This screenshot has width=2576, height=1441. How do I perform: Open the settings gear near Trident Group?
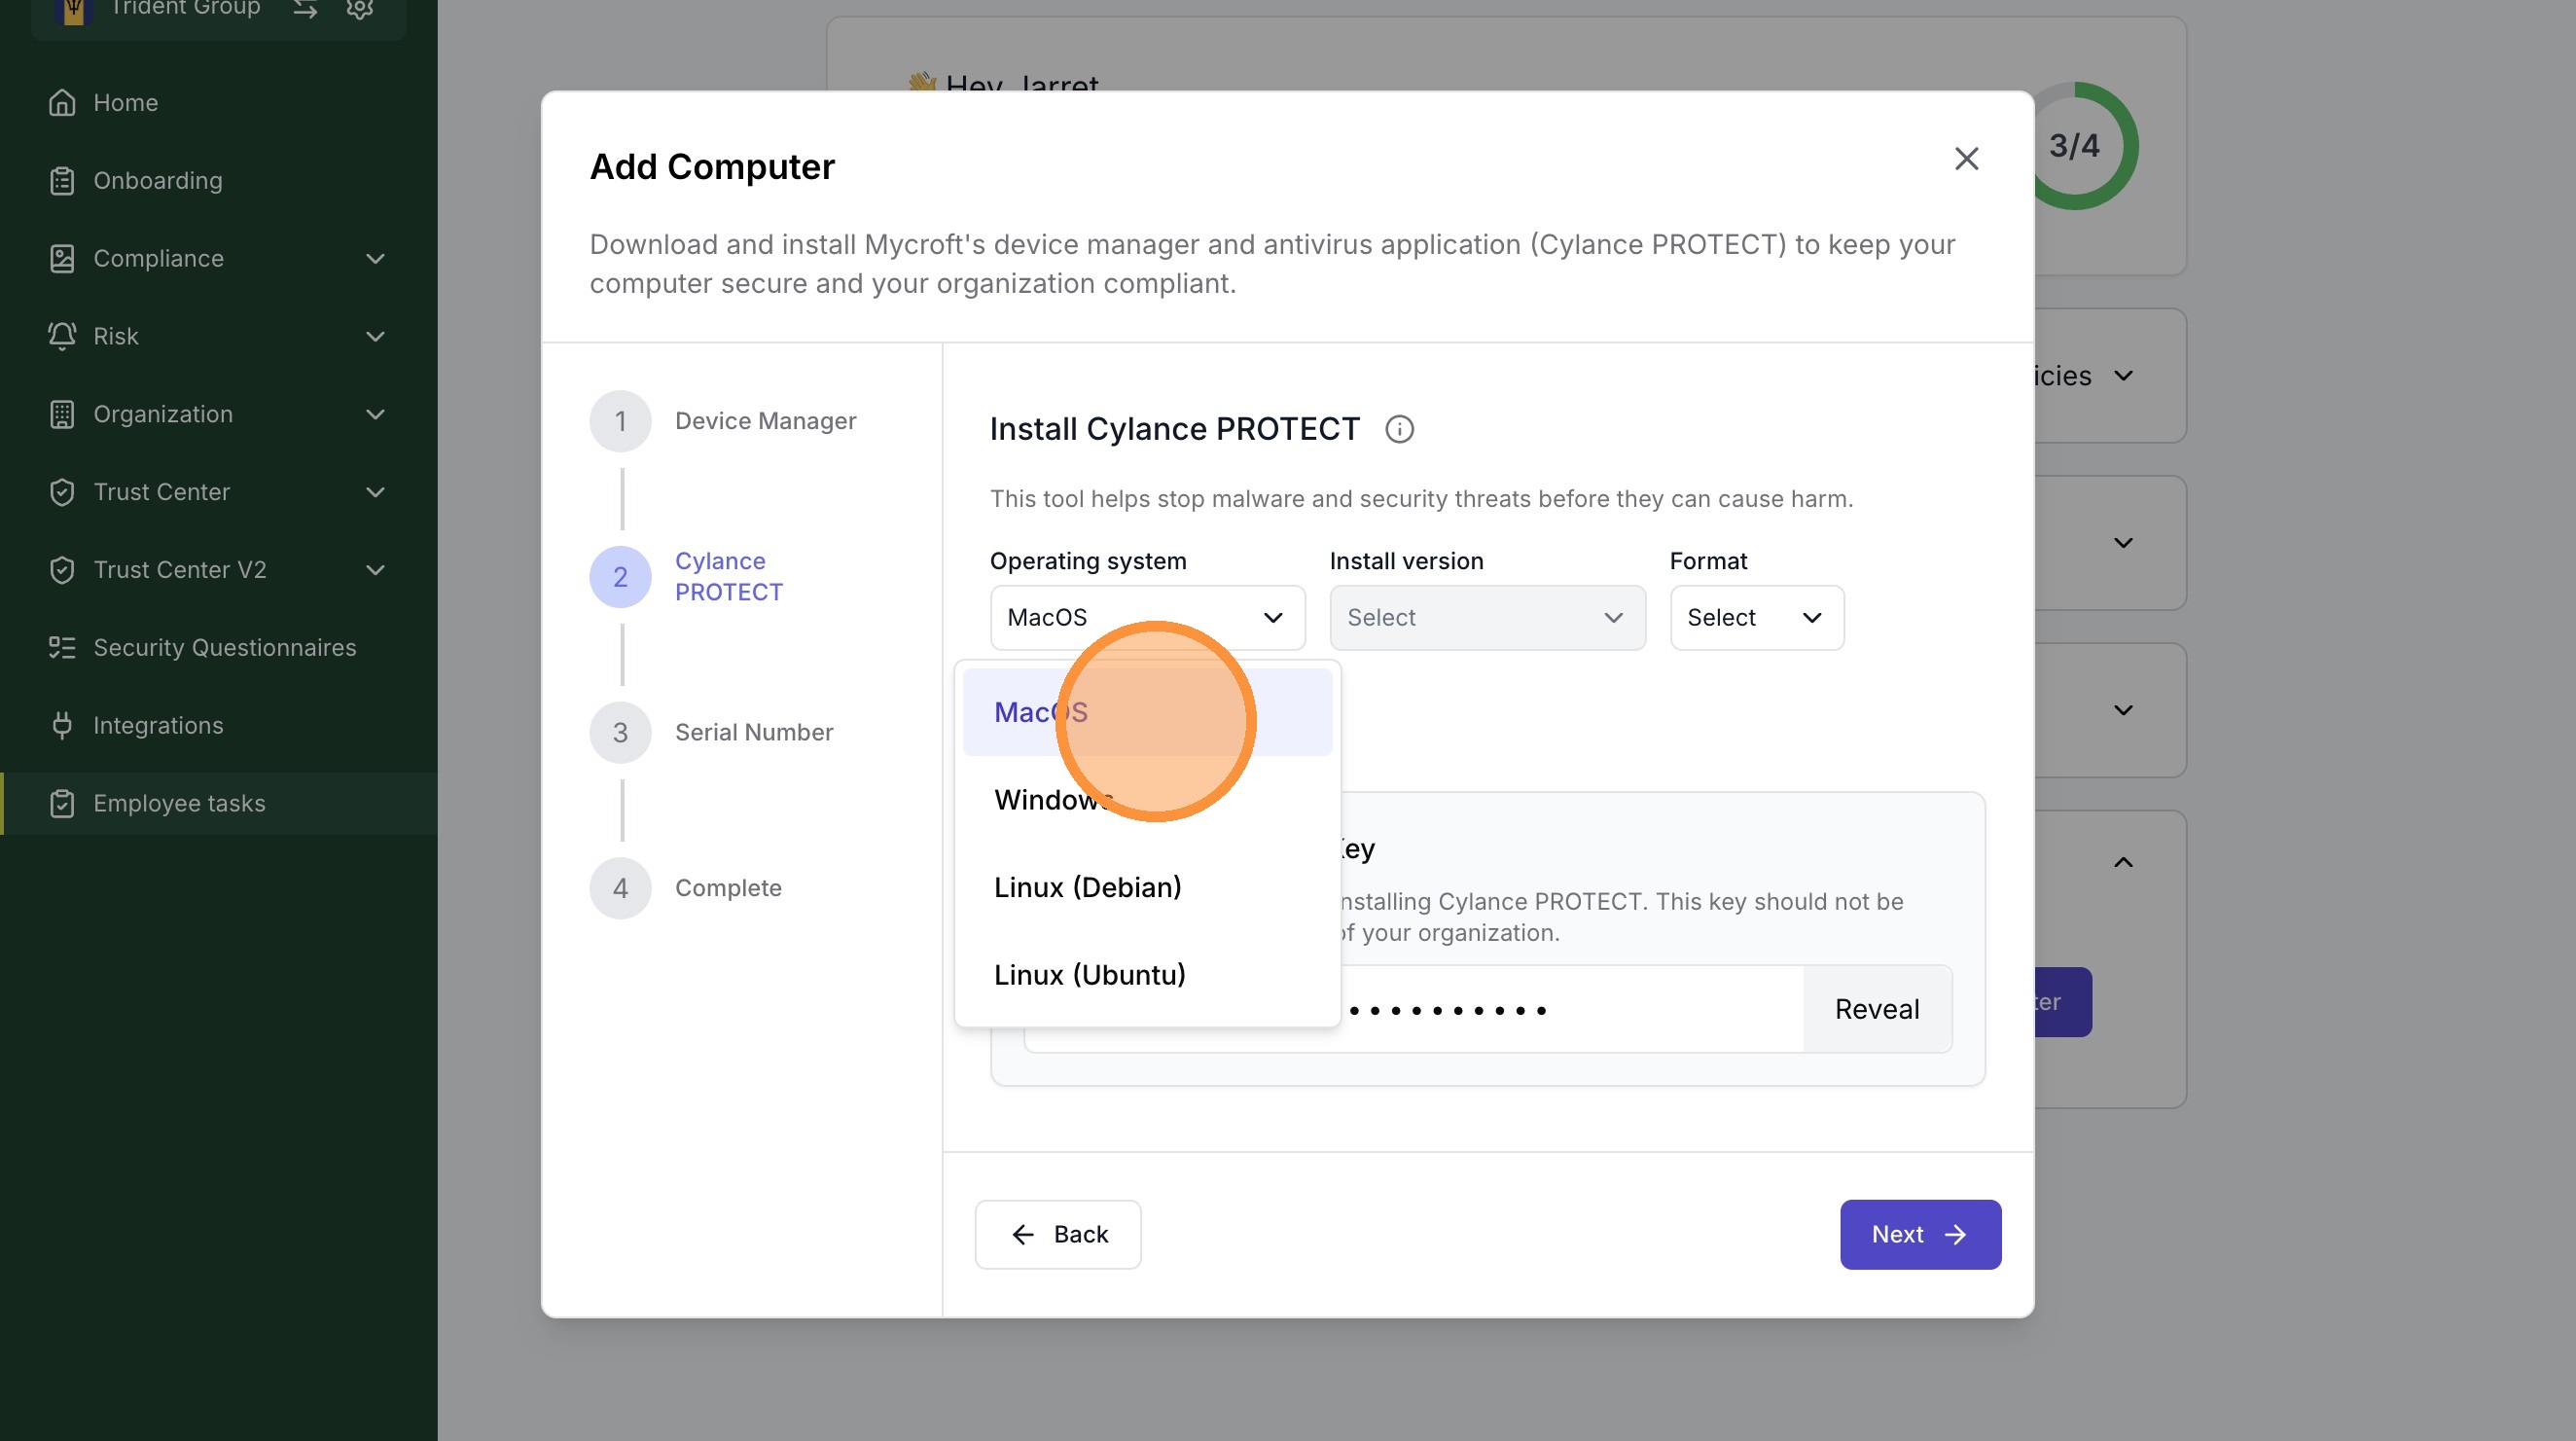point(360,8)
